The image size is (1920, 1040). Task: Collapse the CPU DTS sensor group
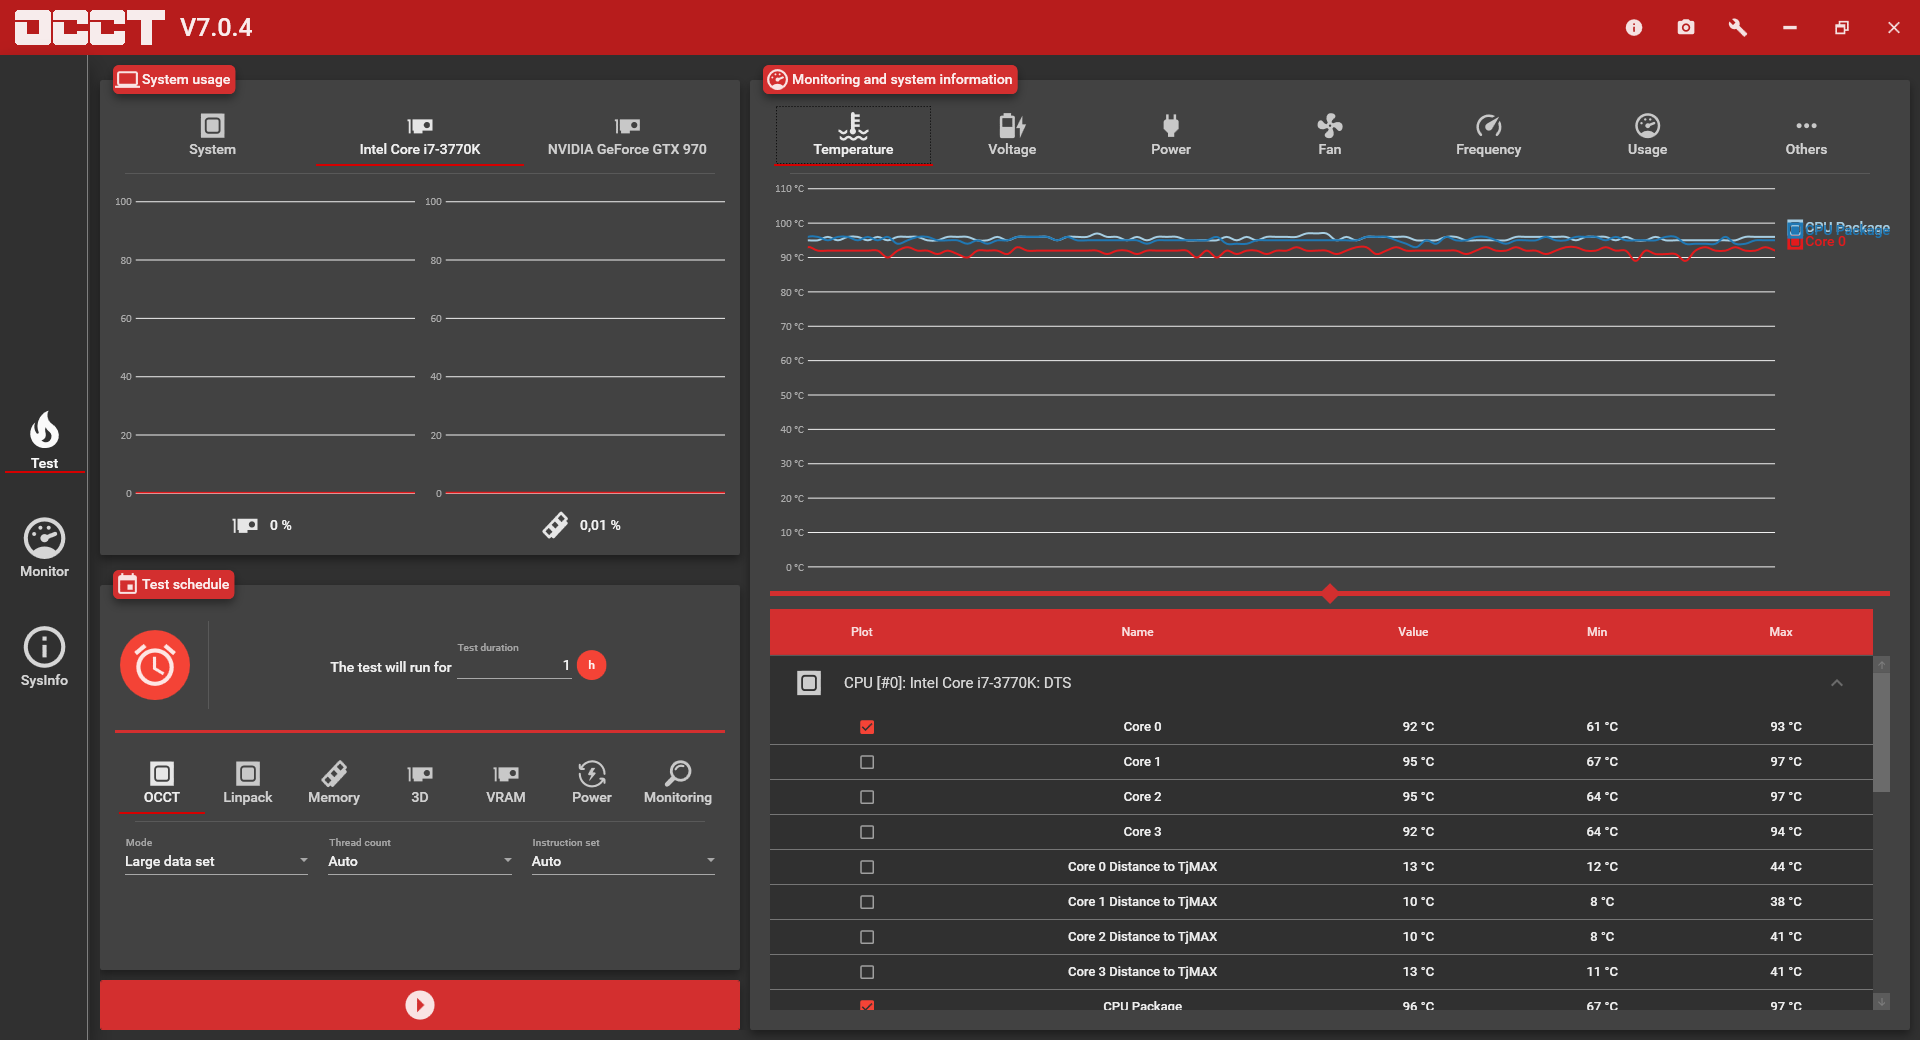click(x=1837, y=683)
